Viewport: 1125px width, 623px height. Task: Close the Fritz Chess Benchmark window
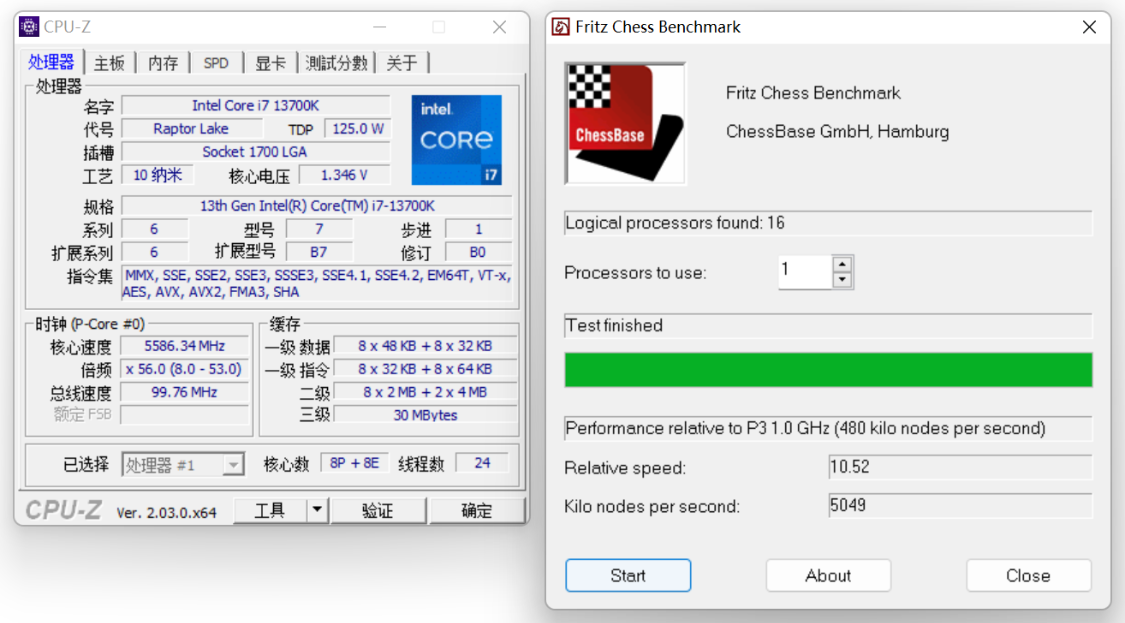1089,27
